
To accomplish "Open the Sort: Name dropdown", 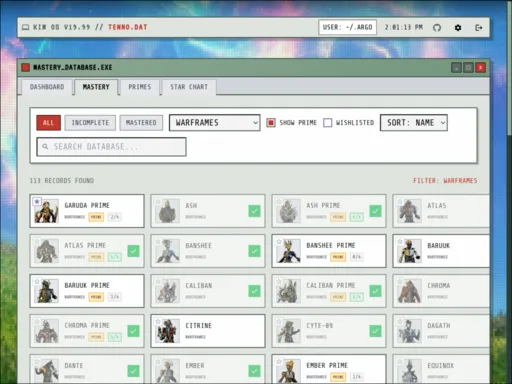I will [x=414, y=123].
